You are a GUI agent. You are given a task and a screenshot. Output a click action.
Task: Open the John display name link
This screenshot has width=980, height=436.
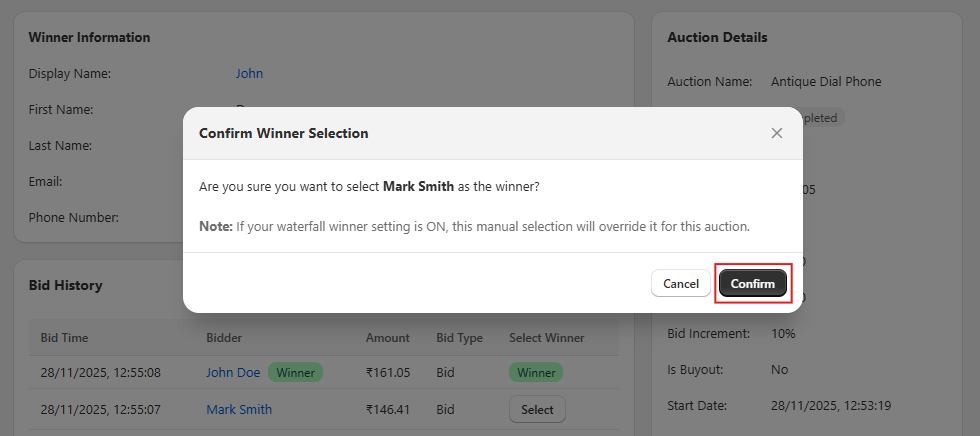[249, 73]
